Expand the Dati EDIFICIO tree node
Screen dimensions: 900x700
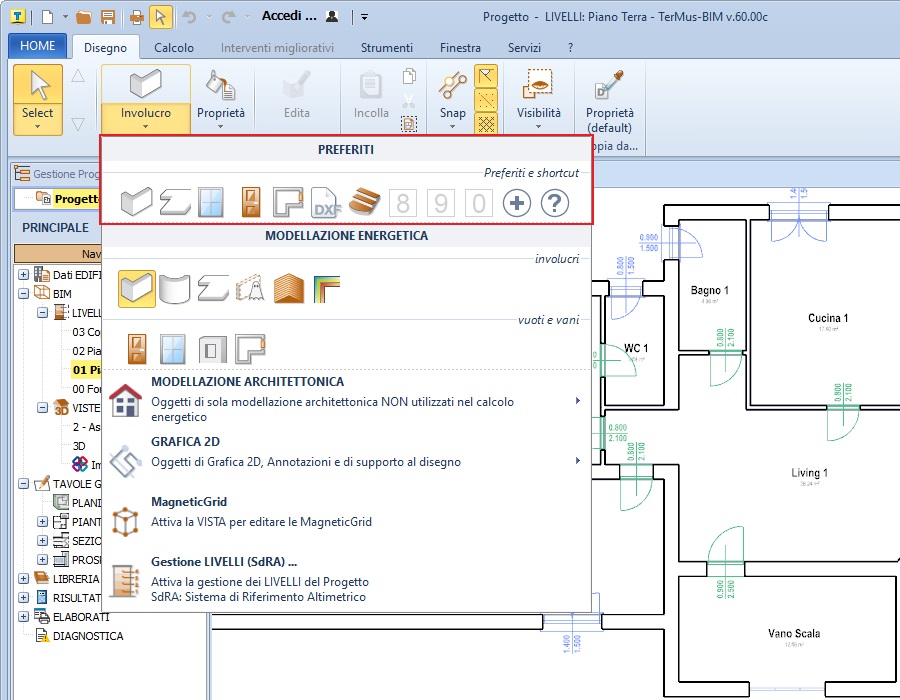(24, 275)
